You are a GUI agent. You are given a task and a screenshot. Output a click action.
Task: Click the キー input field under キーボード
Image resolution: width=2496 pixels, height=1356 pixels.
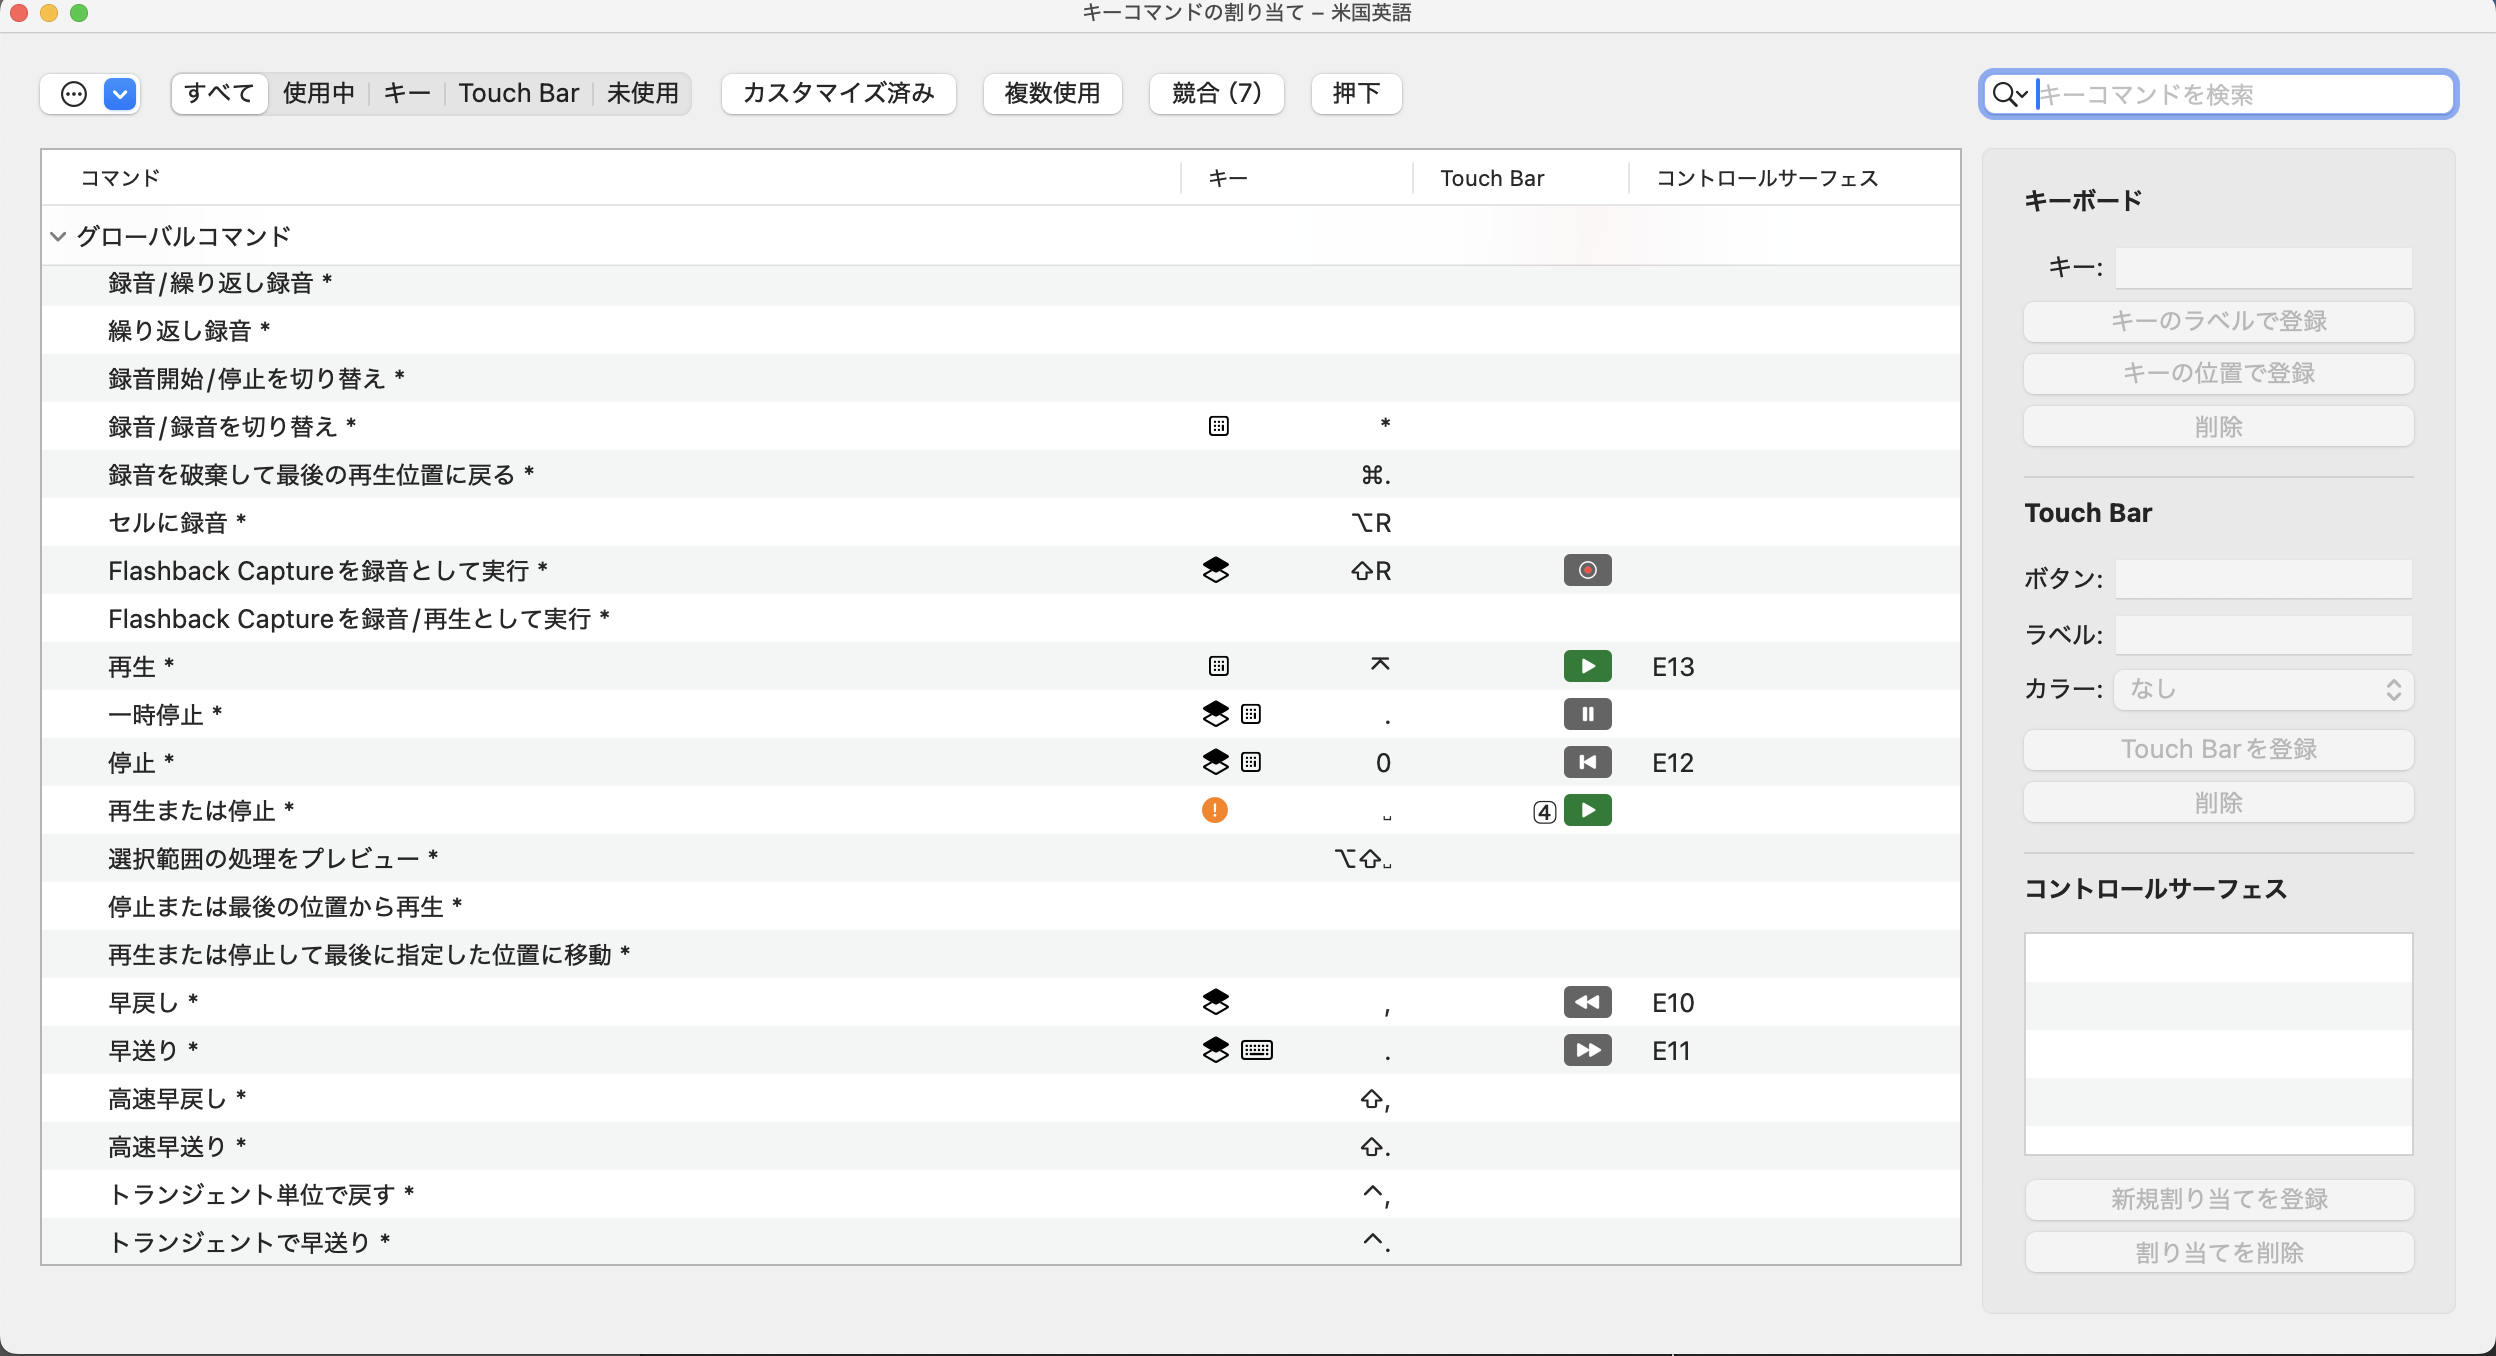(2263, 268)
